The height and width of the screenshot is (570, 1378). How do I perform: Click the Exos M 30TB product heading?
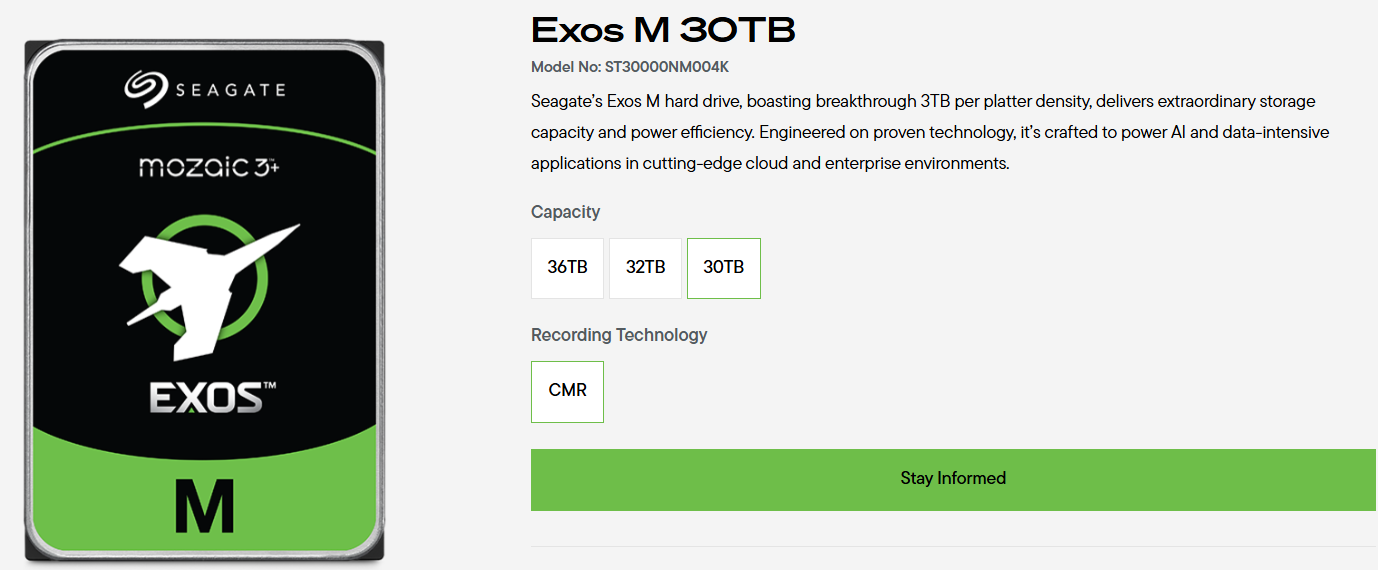tap(663, 31)
